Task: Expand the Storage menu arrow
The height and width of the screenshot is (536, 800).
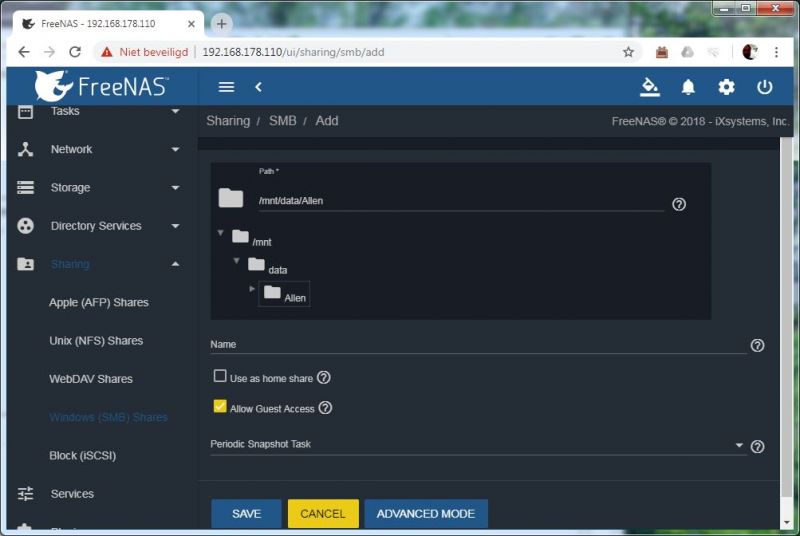Action: [x=176, y=188]
